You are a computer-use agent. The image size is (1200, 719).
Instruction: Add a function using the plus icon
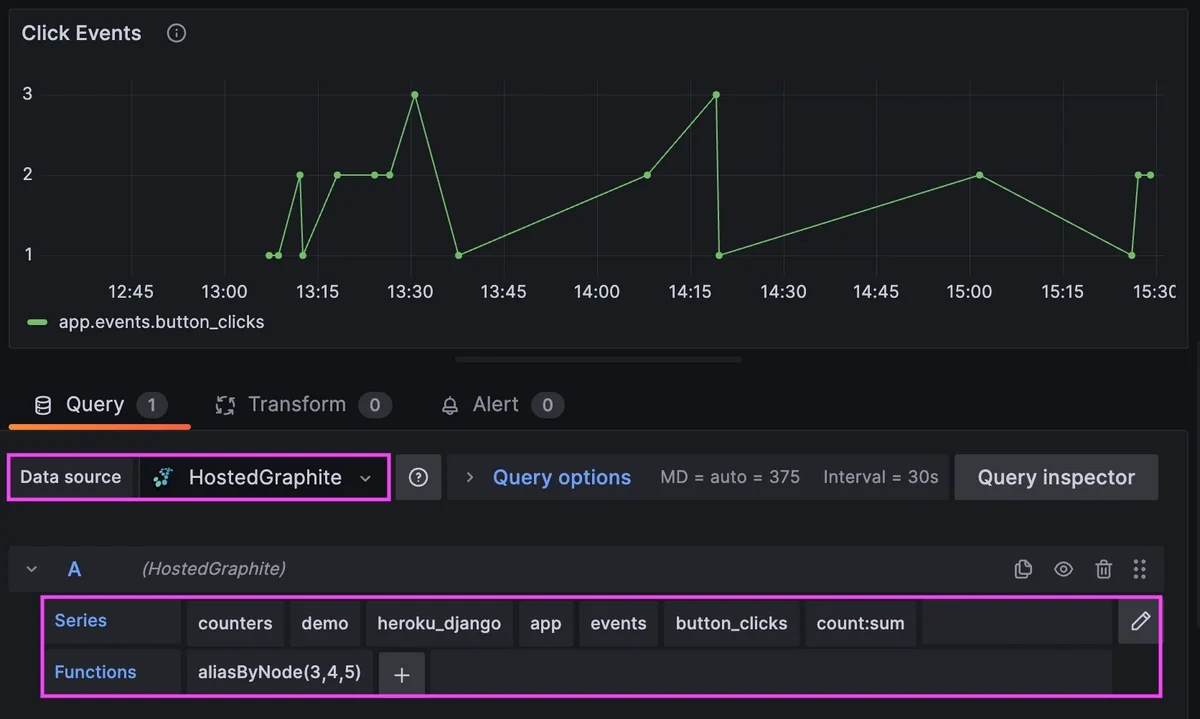pos(401,671)
